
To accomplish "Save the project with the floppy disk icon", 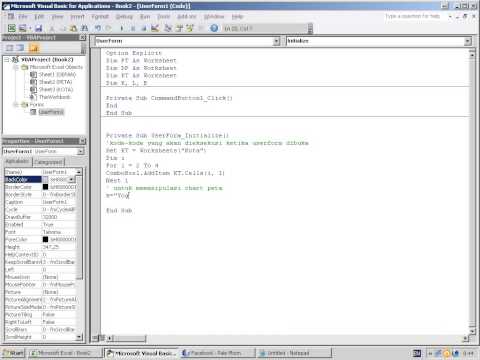I will [x=39, y=28].
